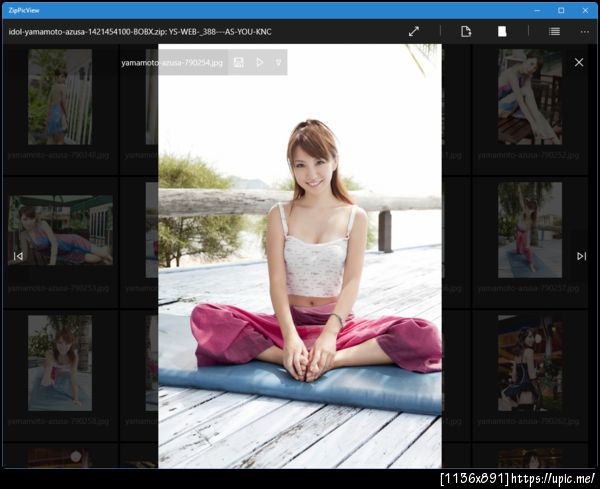Image resolution: width=600 pixels, height=489 pixels.
Task: Start slideshow with the play triangle button
Action: click(259, 62)
